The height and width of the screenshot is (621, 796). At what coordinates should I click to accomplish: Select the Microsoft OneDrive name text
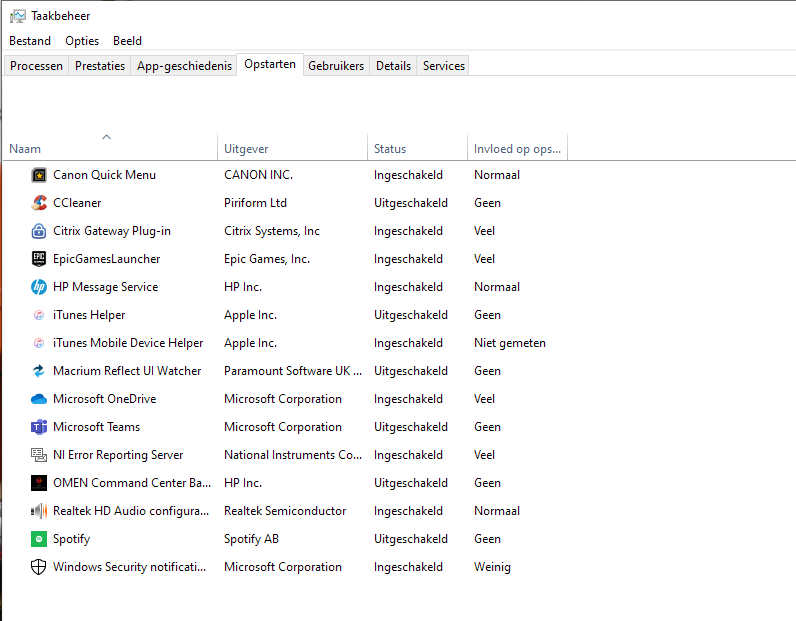[105, 399]
